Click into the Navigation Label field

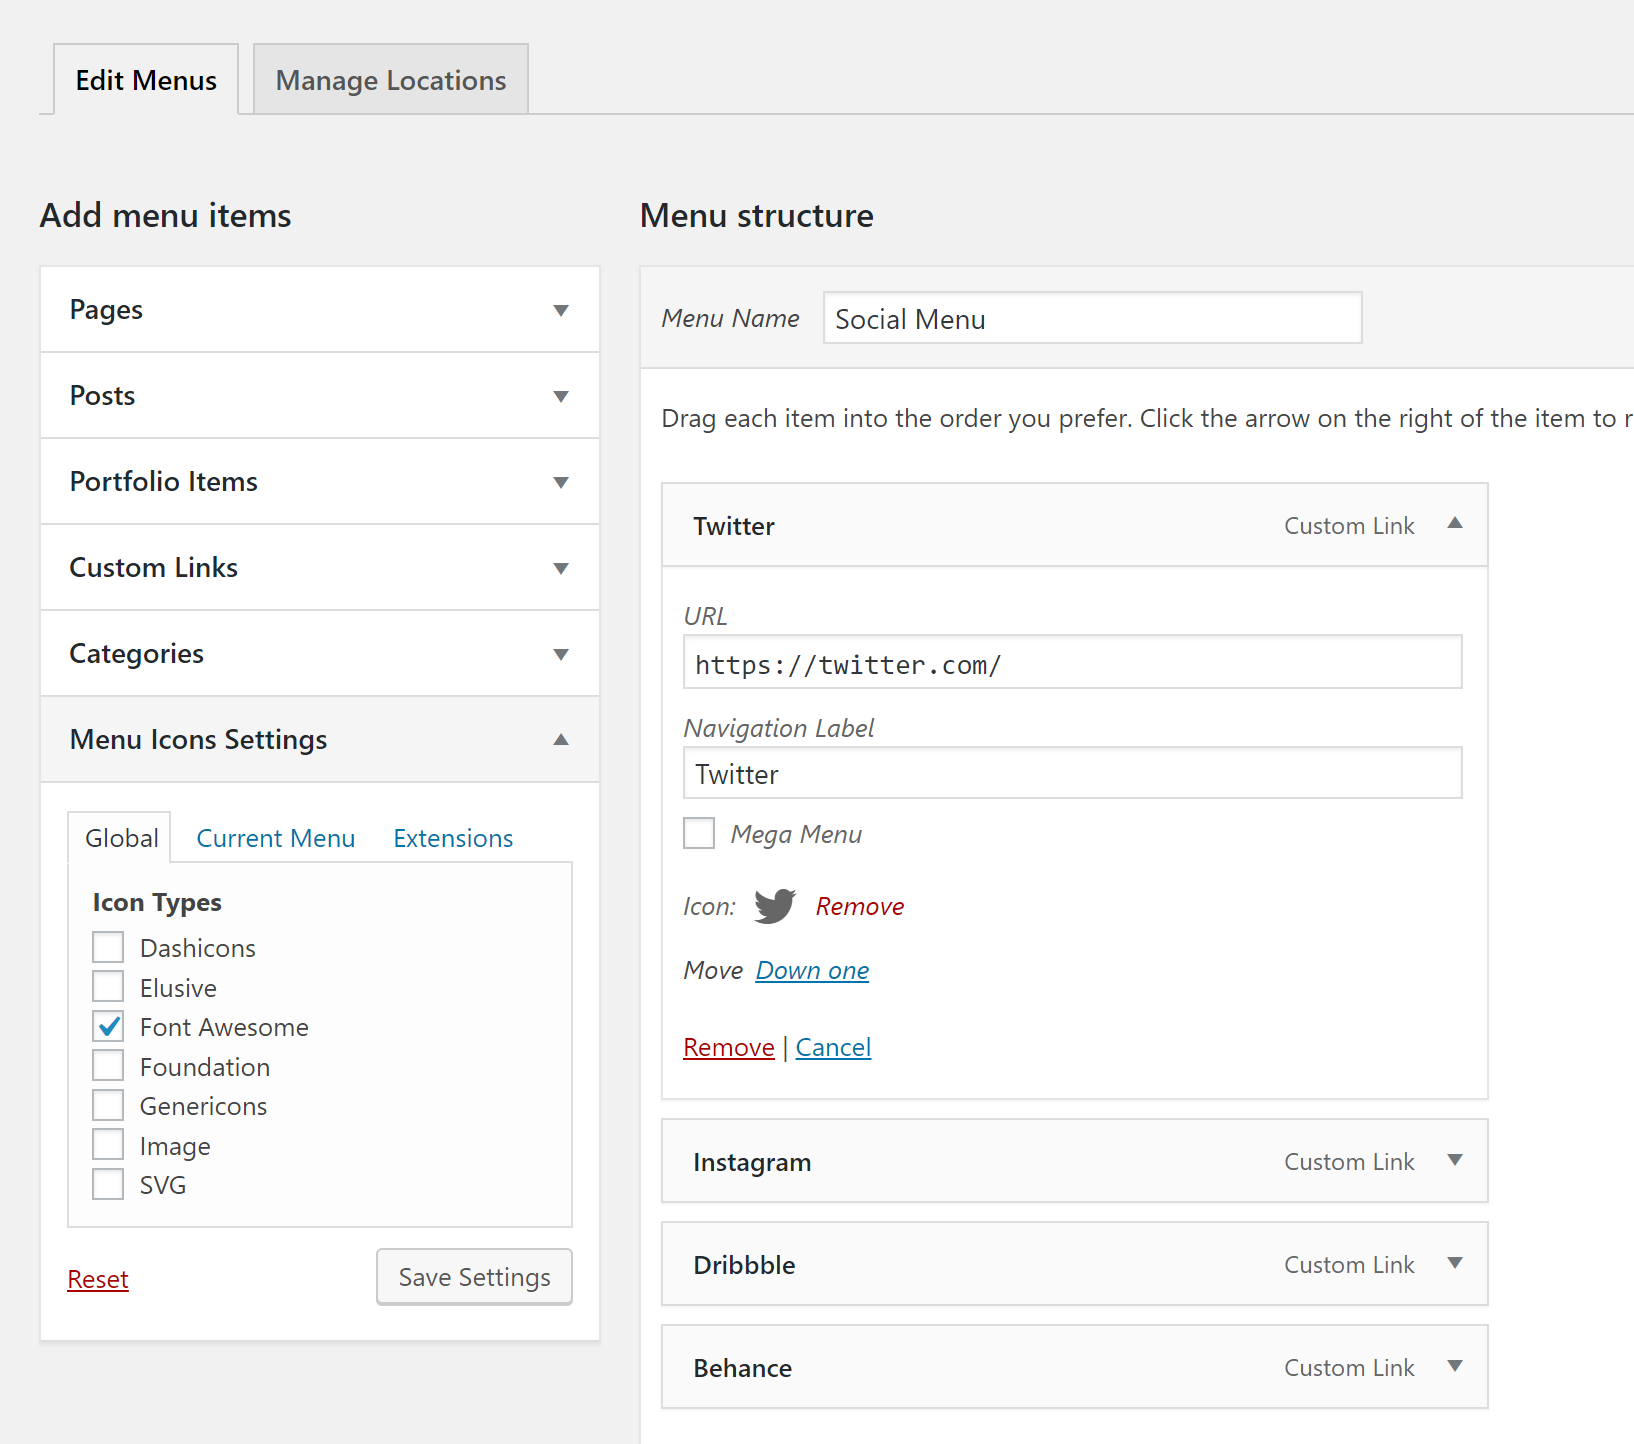click(1072, 773)
